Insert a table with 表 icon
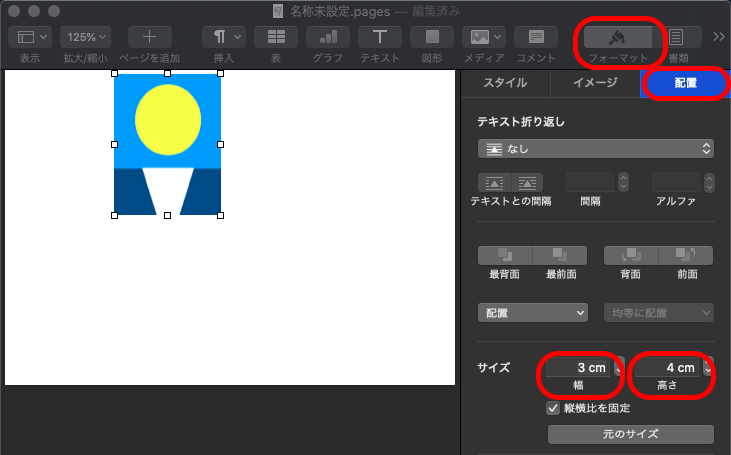The image size is (731, 455). [276, 37]
